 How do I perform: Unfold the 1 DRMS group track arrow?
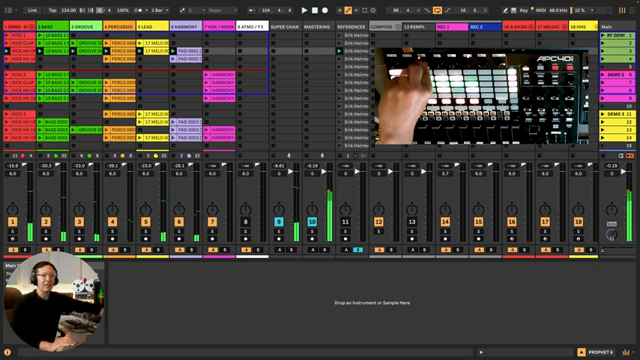(32, 27)
